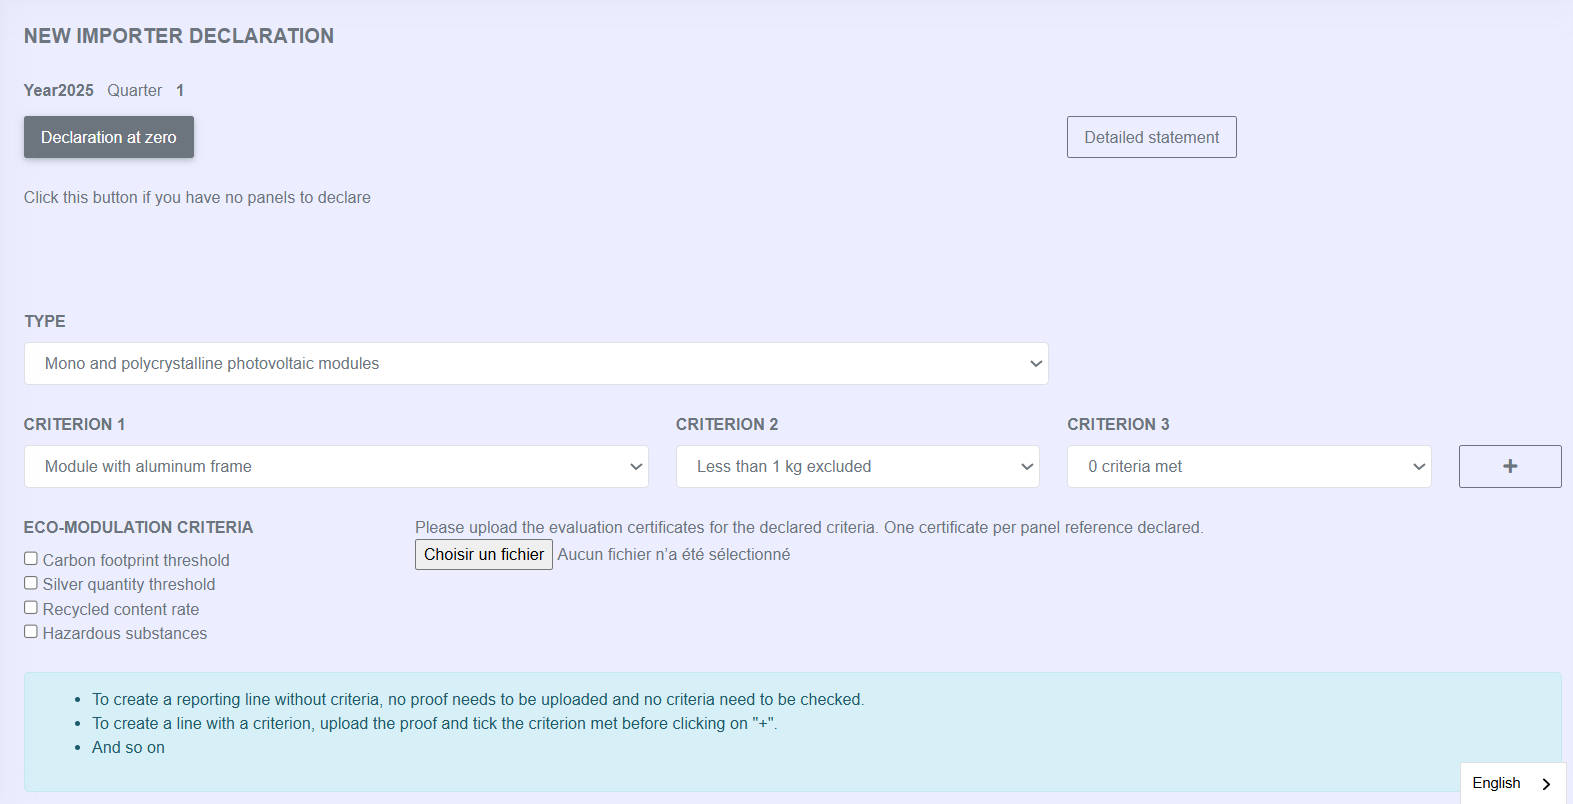Click the 'And so on' bullet
The width and height of the screenshot is (1573, 804).
(128, 747)
